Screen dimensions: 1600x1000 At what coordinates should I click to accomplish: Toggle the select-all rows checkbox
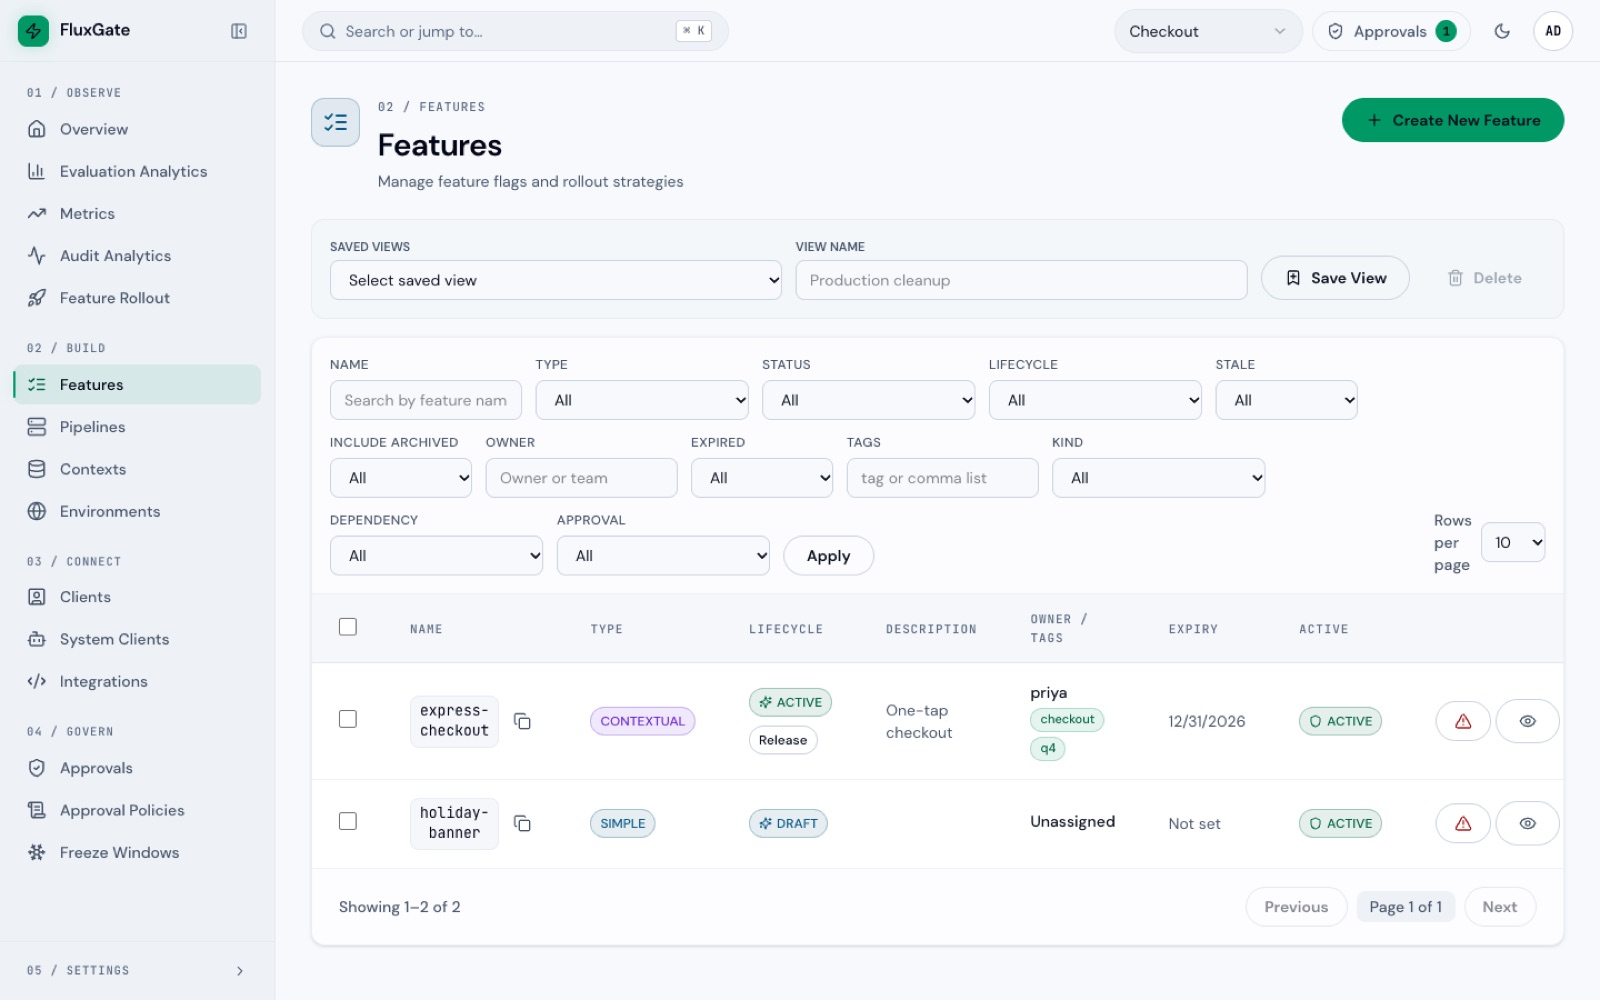[x=348, y=627]
